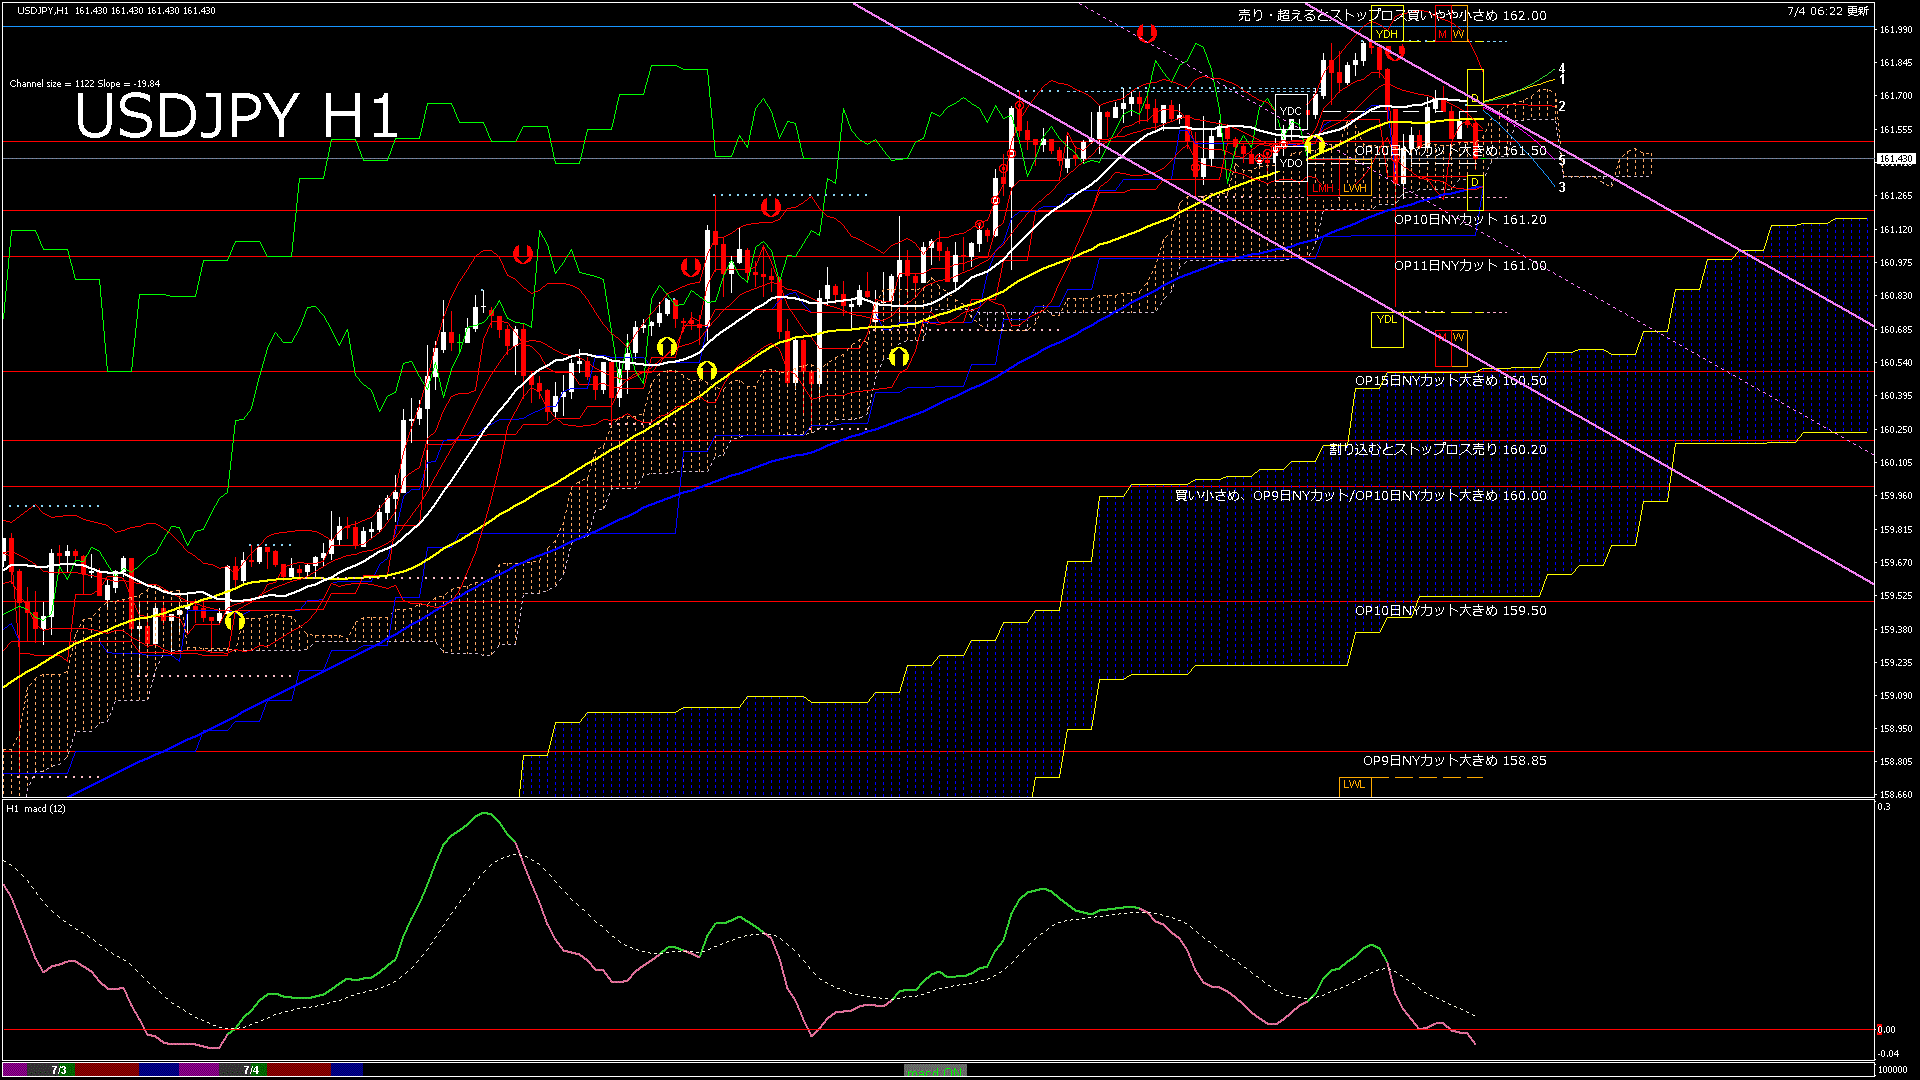Click the OP10日NYカット大きめ 161.50 label
1920x1080 pixels.
tap(1451, 151)
